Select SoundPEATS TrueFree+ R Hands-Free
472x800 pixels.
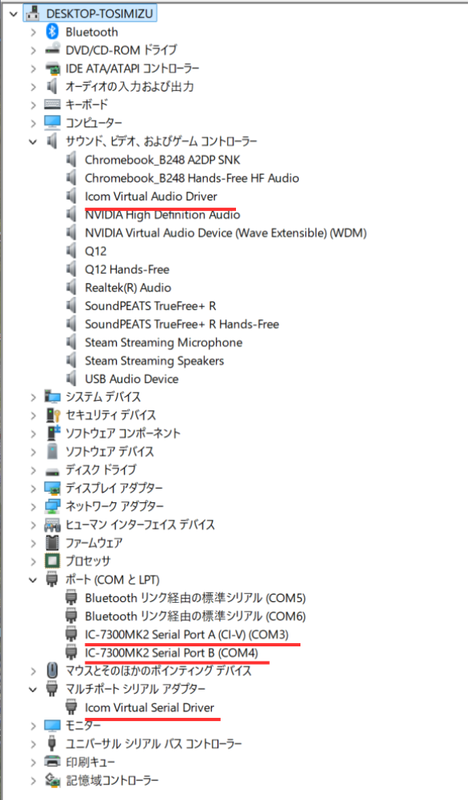pos(182,324)
